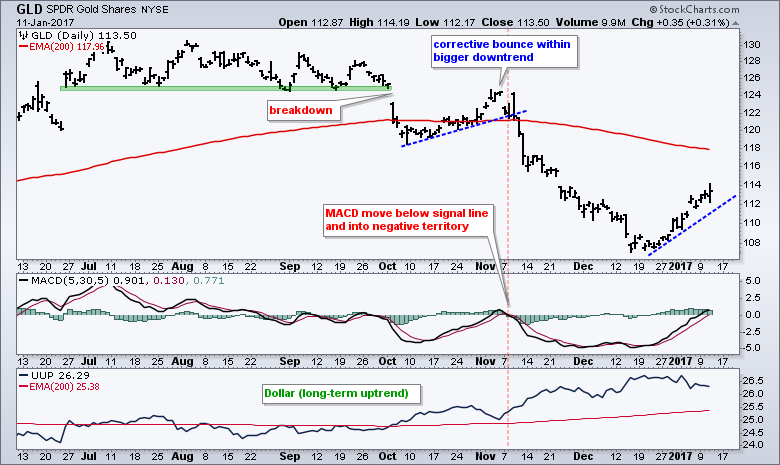Click the 'Aug' label on GLD price axis

tap(183, 266)
